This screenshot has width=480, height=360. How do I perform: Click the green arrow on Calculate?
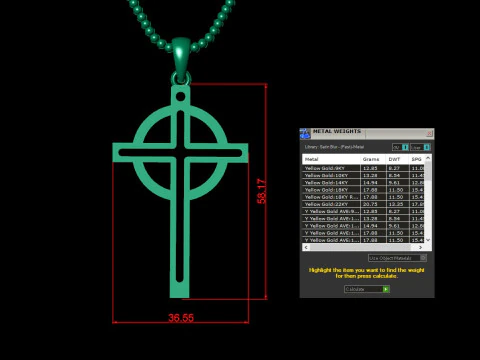(x=386, y=289)
